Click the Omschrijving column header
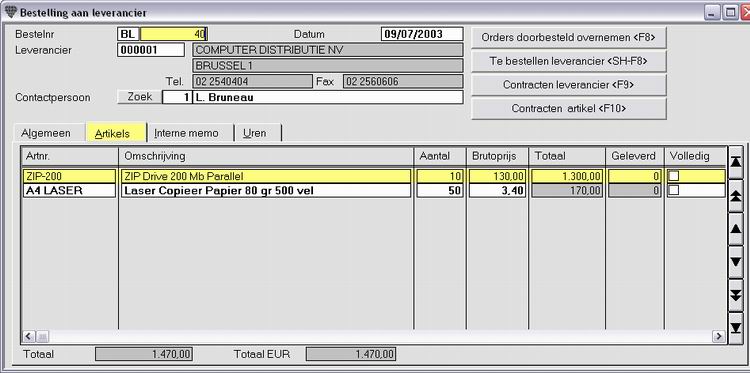Screen dimensions: 750x373 266,156
